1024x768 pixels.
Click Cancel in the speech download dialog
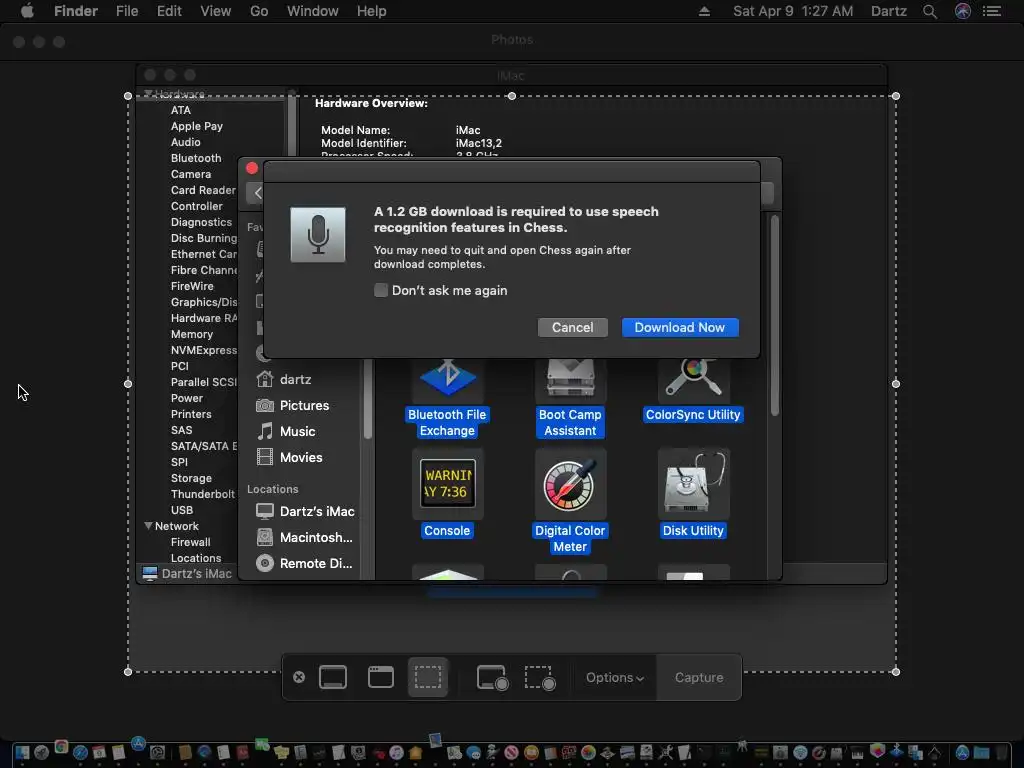coord(573,327)
